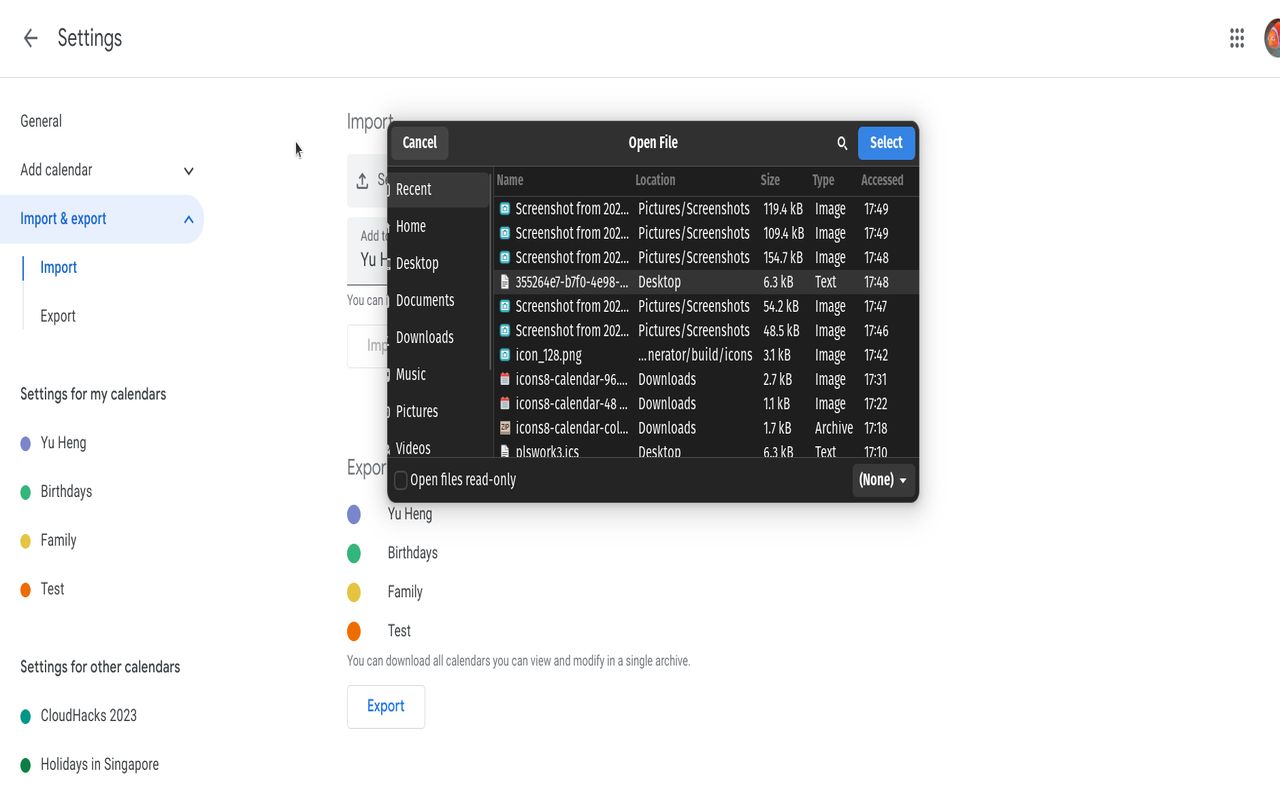Select the file named 355264e7-b7f0-4e98
This screenshot has width=1280, height=800.
click(x=572, y=282)
